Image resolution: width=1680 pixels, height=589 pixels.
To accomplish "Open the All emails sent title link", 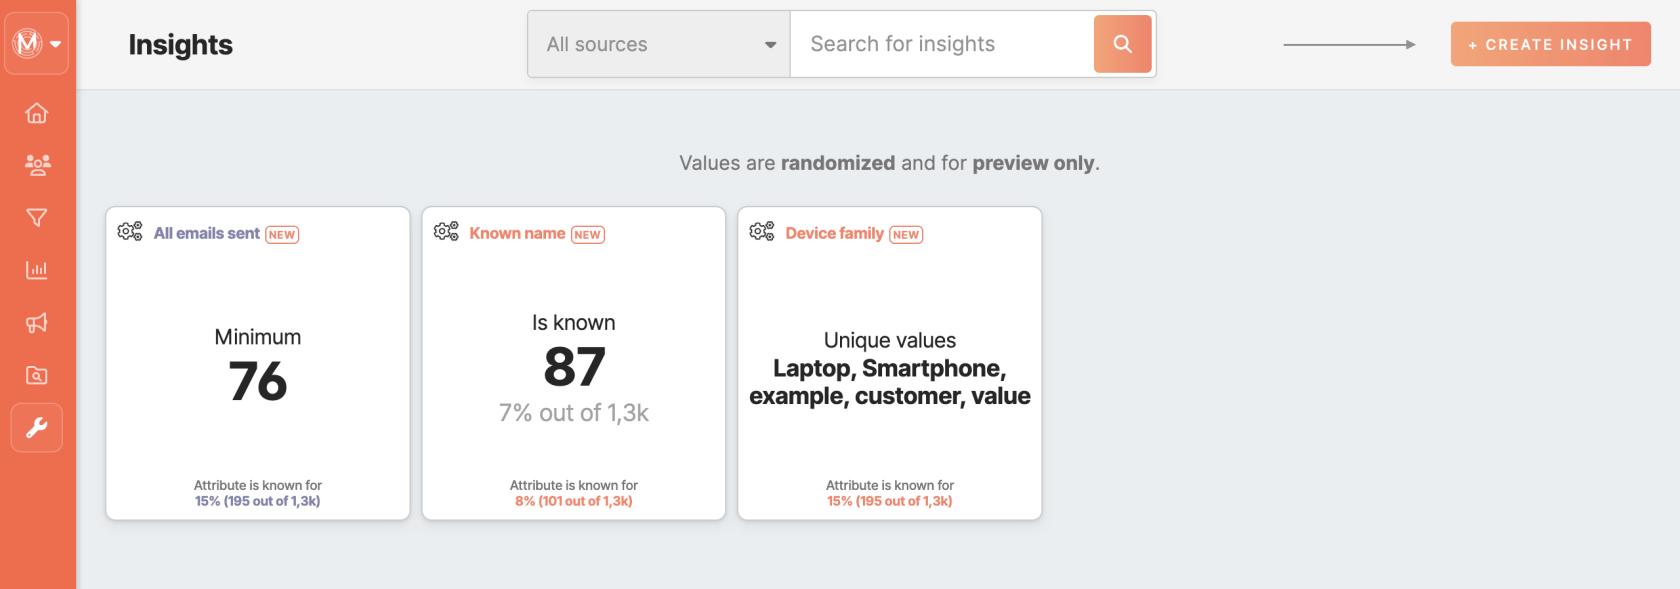I will coord(207,233).
